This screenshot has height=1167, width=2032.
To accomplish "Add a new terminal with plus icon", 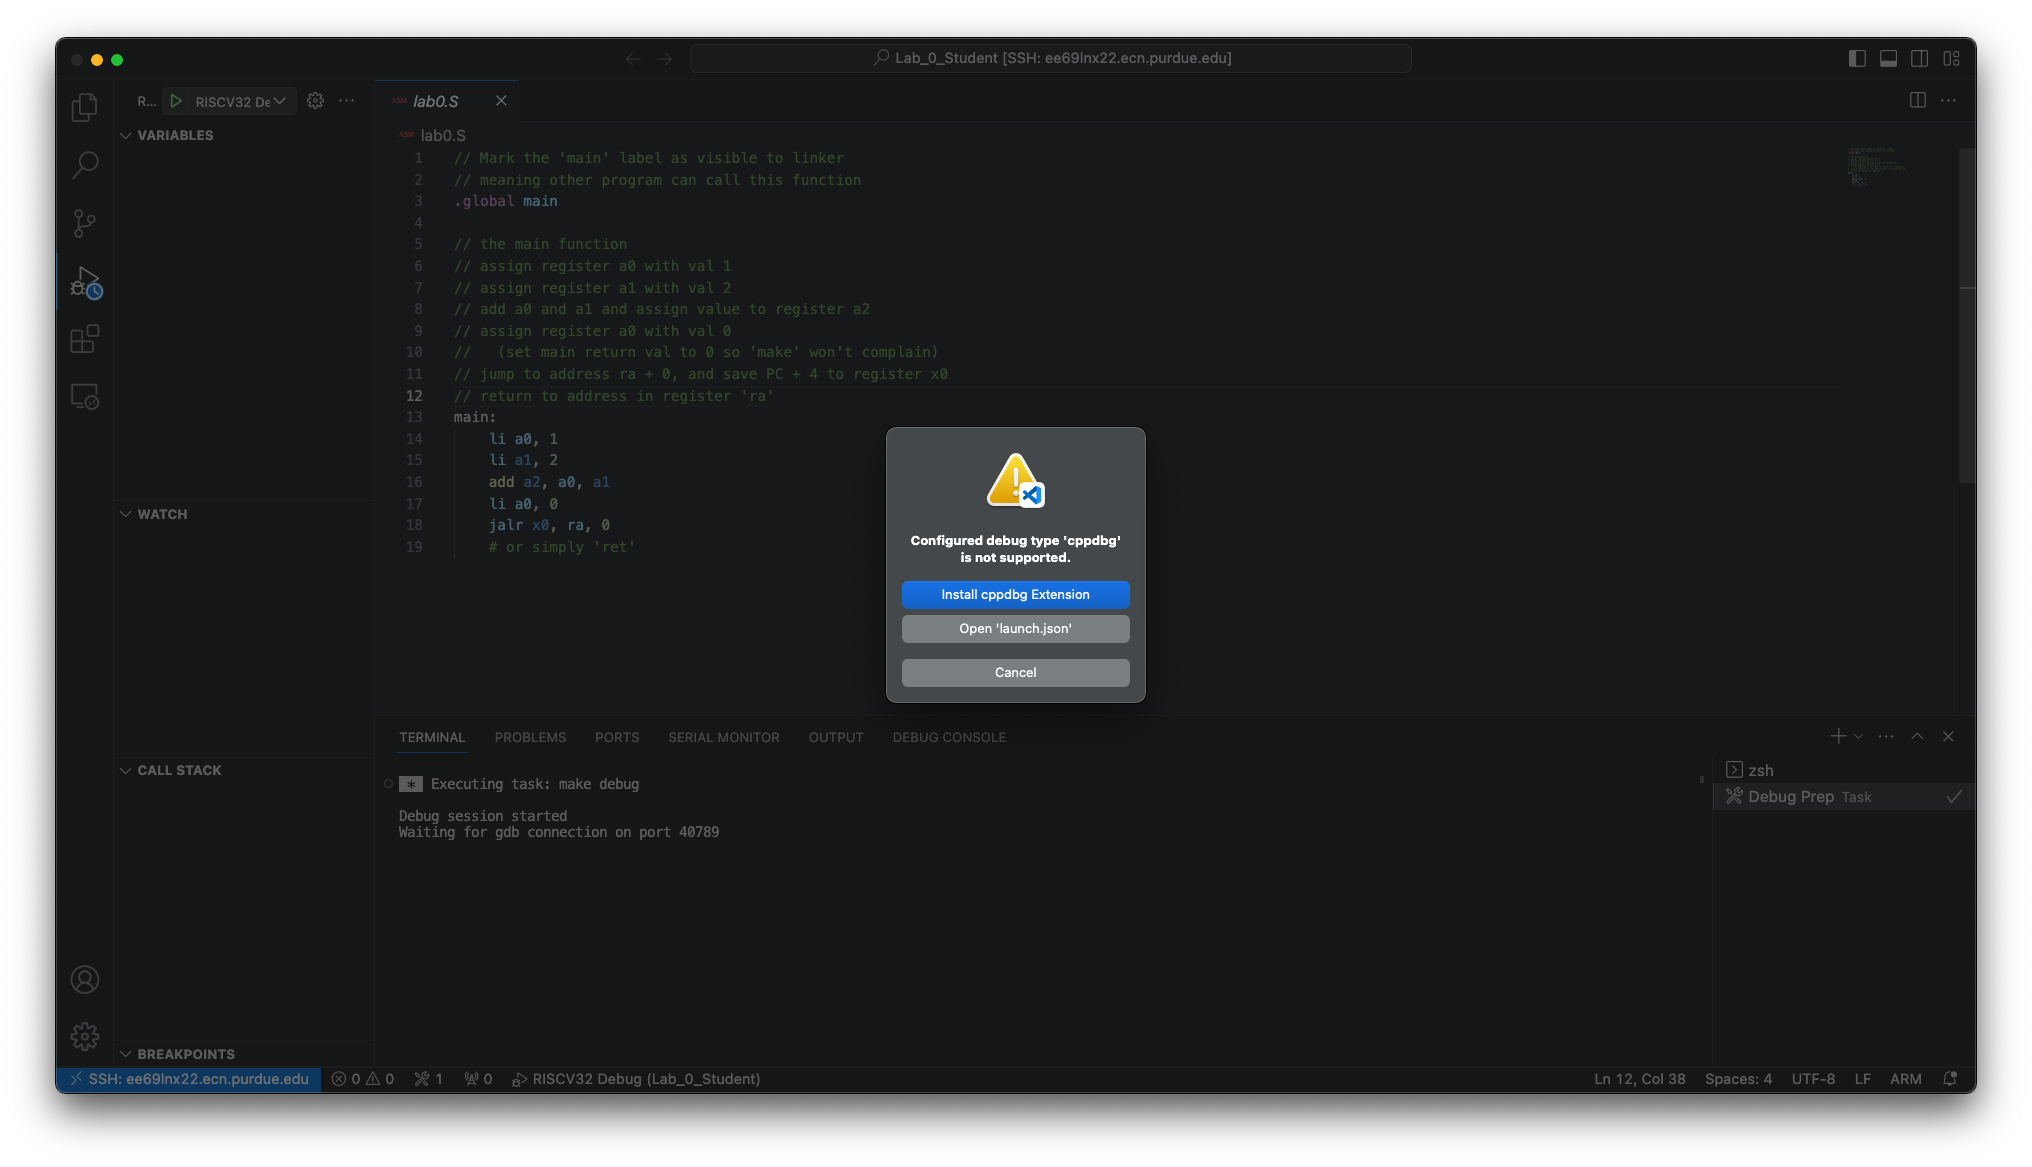I will (x=1837, y=736).
